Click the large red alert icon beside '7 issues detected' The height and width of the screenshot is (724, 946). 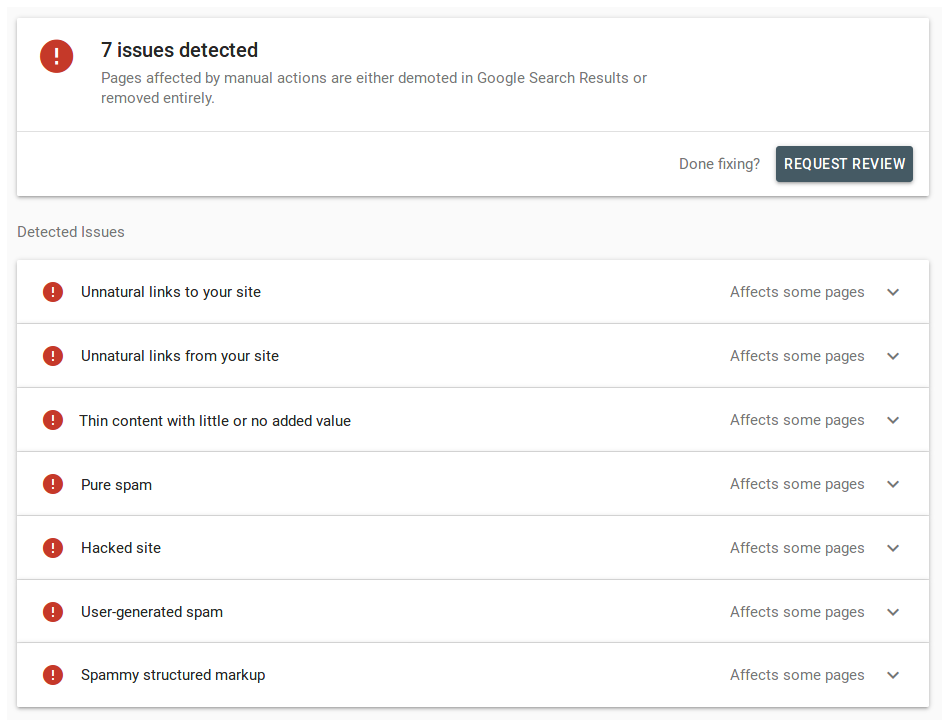coord(56,56)
